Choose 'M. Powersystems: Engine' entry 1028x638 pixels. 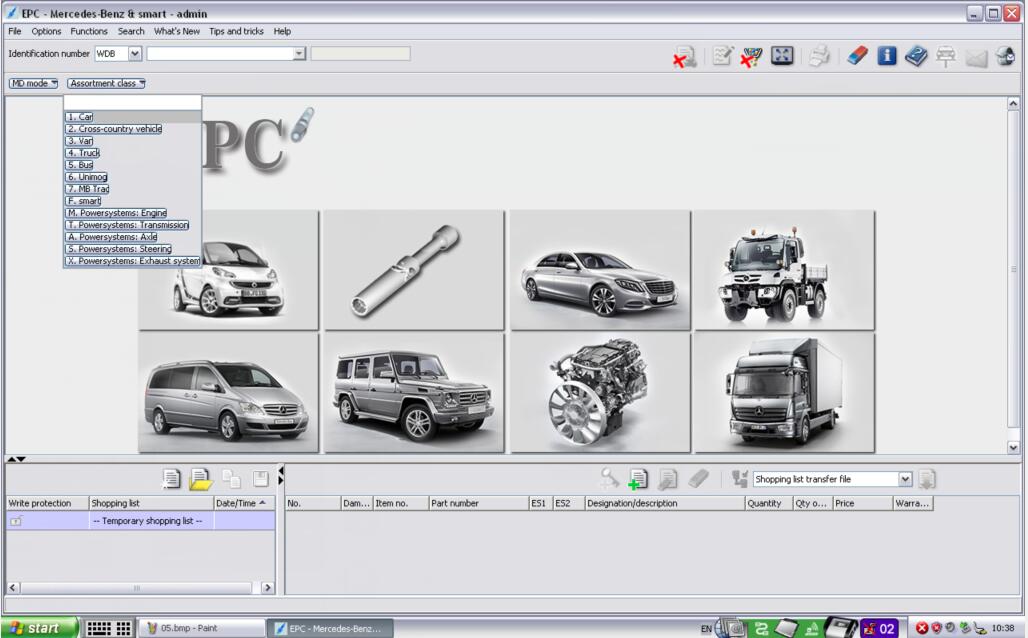[117, 213]
